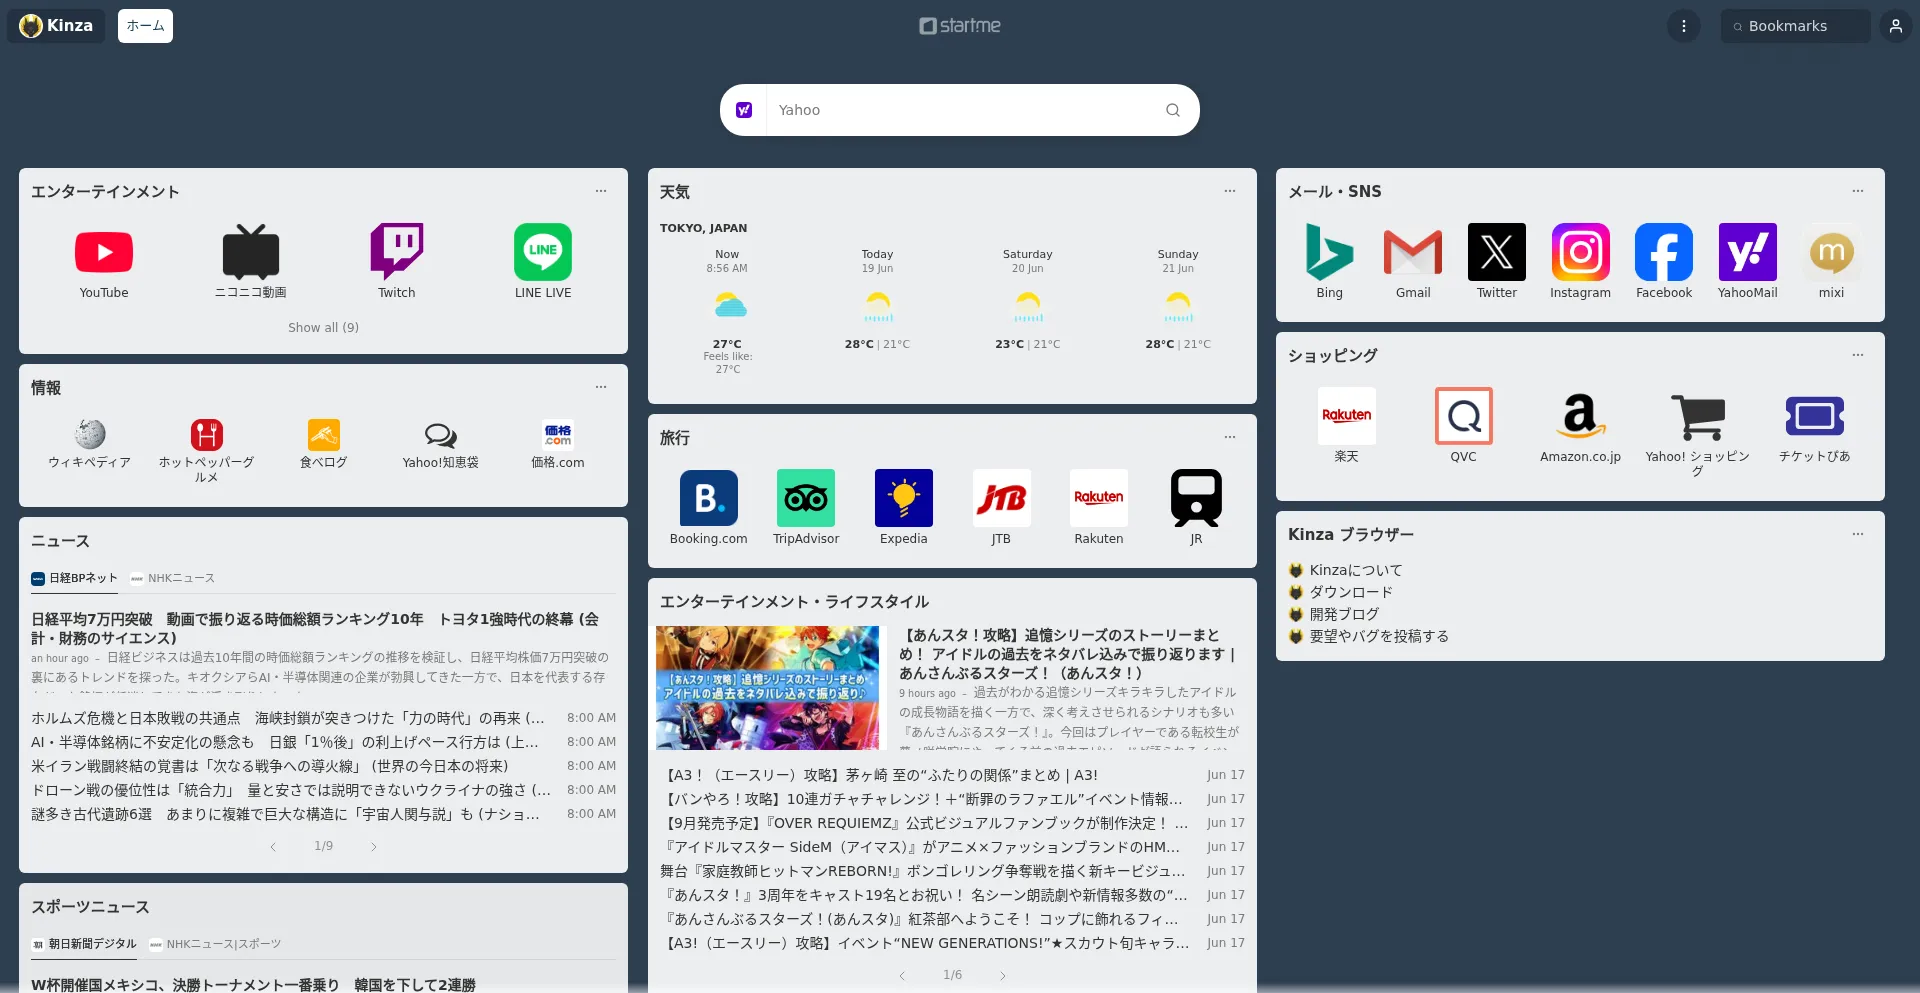The image size is (1920, 993).
Task: Click the Bookmarks search field
Action: 1796,26
